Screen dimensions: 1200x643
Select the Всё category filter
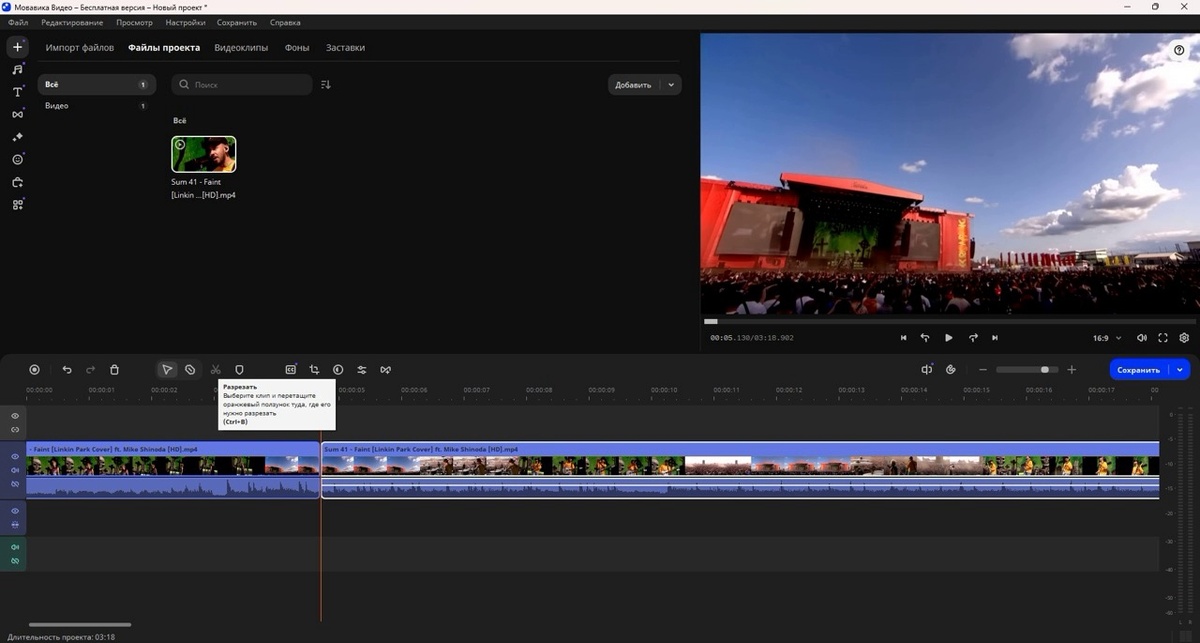[96, 85]
